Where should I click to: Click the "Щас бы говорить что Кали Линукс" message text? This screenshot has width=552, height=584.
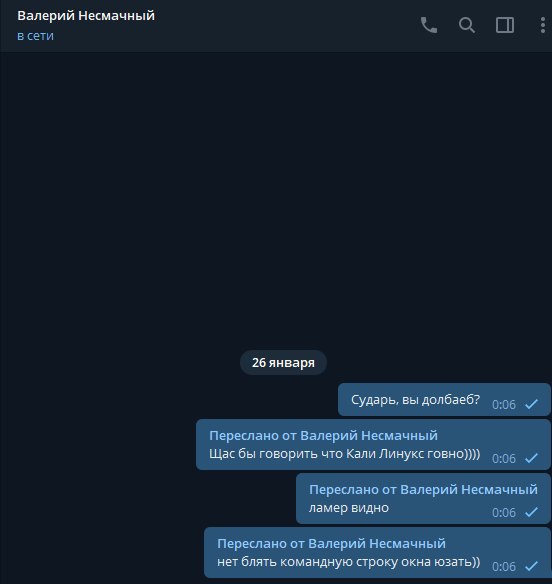point(345,454)
